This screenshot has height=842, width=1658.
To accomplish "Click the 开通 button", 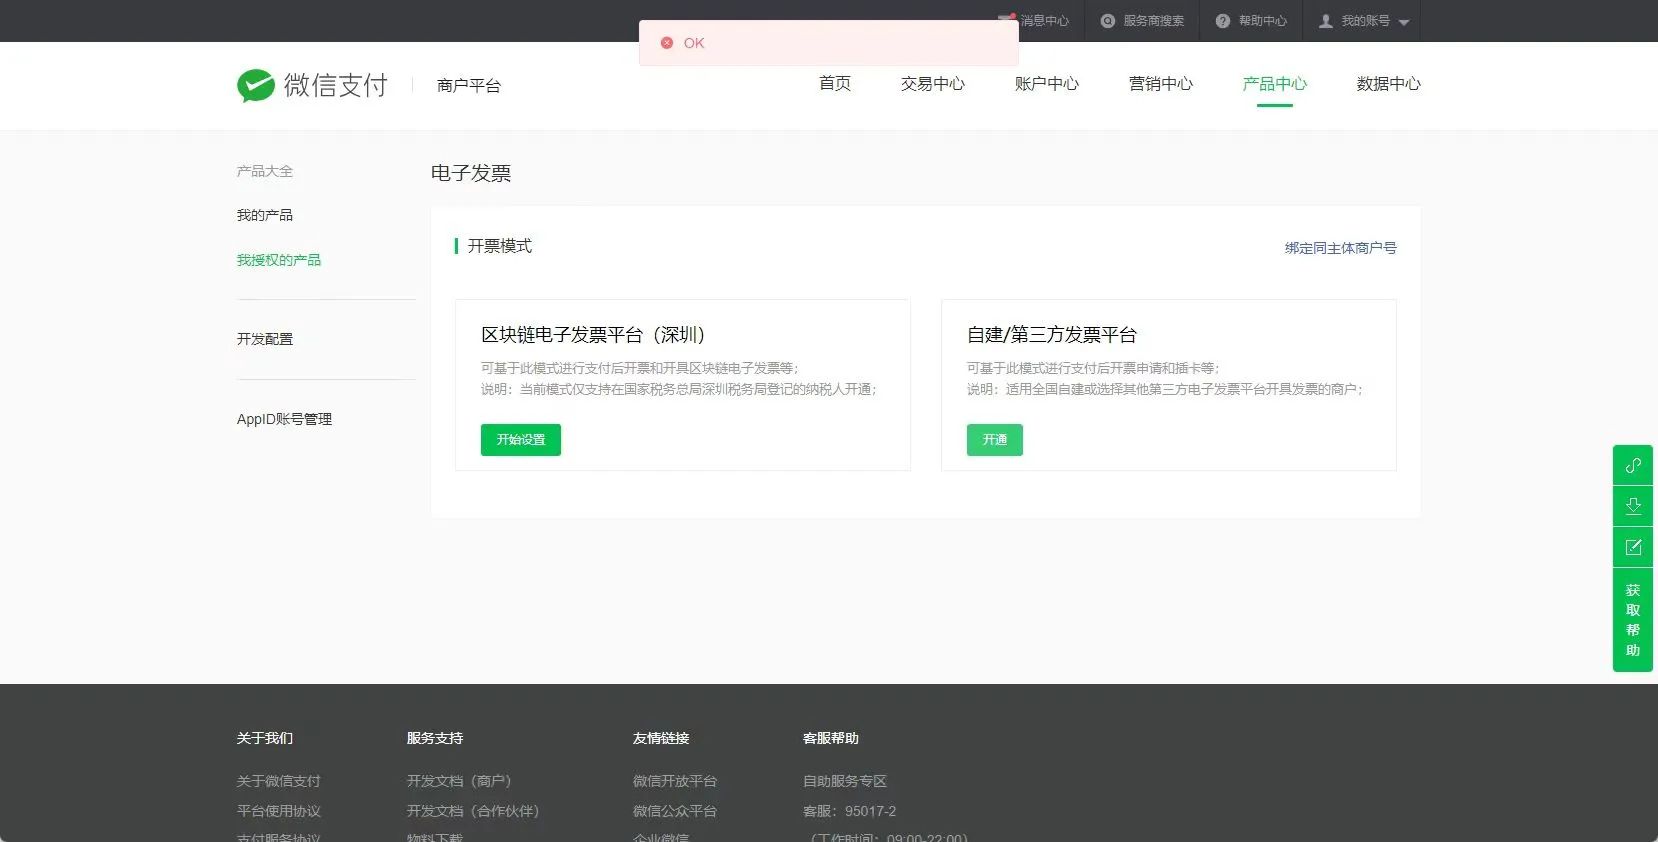I will pyautogui.click(x=995, y=440).
